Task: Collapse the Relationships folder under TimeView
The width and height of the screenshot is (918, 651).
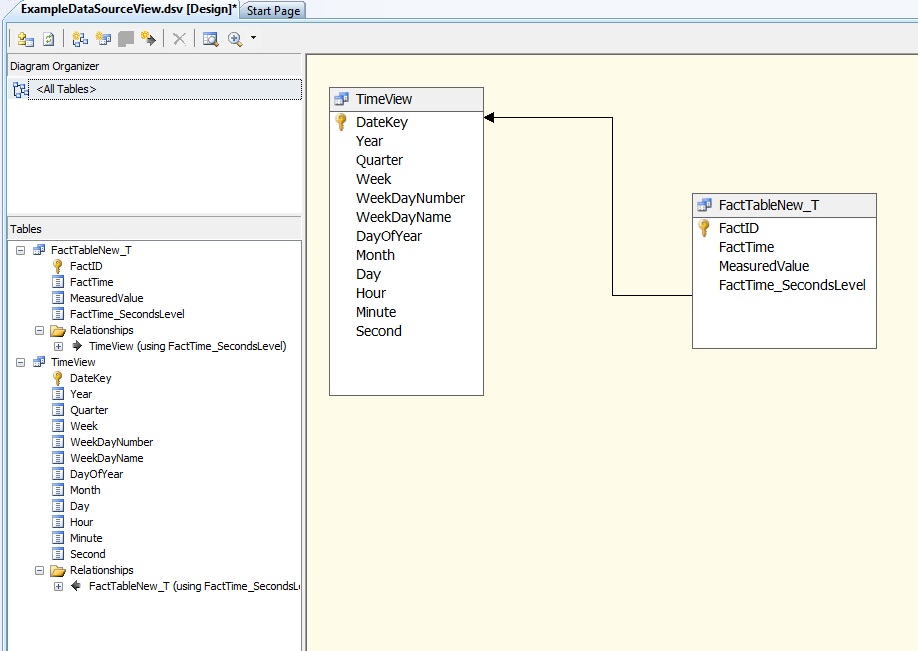Action: pos(40,570)
